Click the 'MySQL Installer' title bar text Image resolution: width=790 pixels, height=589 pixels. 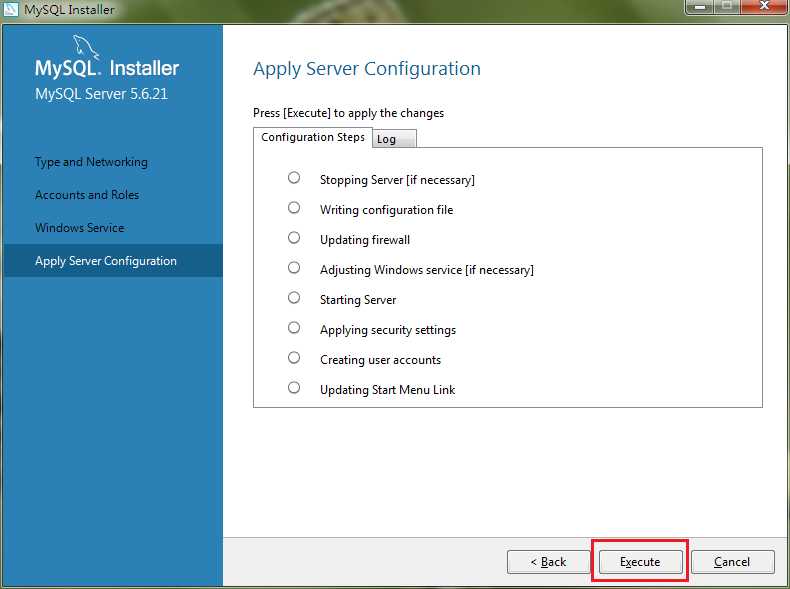click(69, 10)
